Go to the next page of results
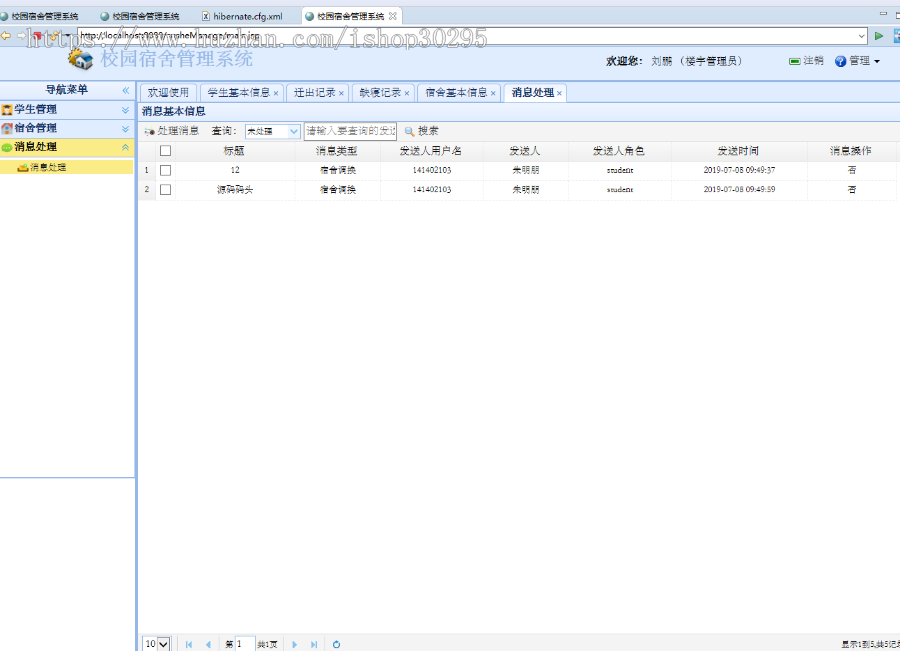Viewport: 900px width, 651px height. [x=294, y=644]
